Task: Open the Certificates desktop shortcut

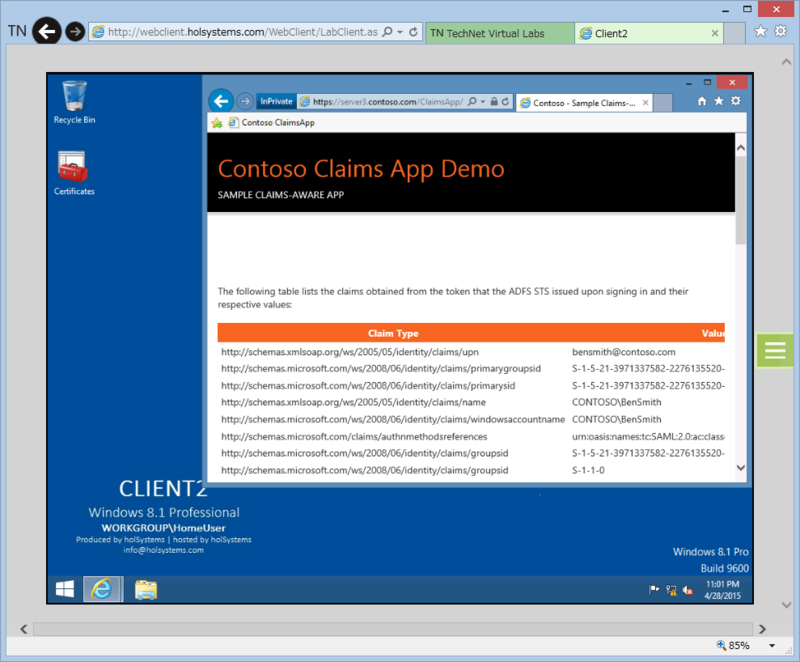Action: (74, 173)
